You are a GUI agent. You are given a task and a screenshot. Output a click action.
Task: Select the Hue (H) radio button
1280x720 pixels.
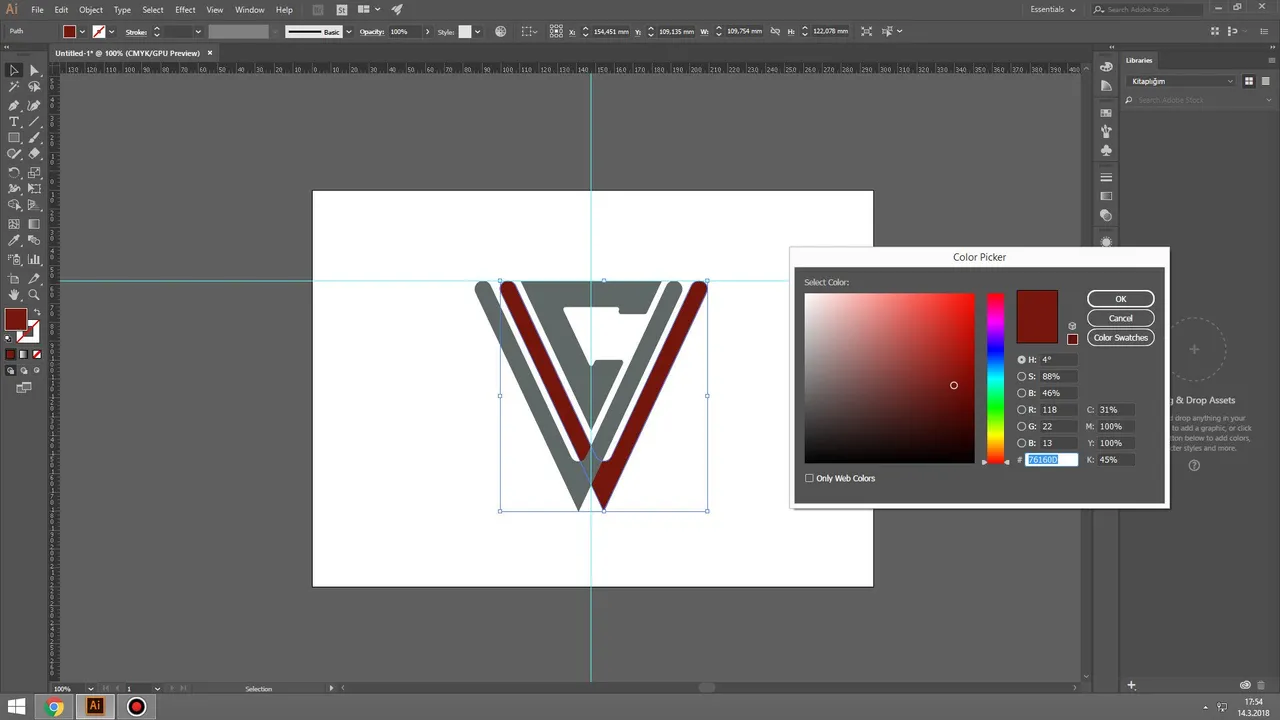[1022, 360]
